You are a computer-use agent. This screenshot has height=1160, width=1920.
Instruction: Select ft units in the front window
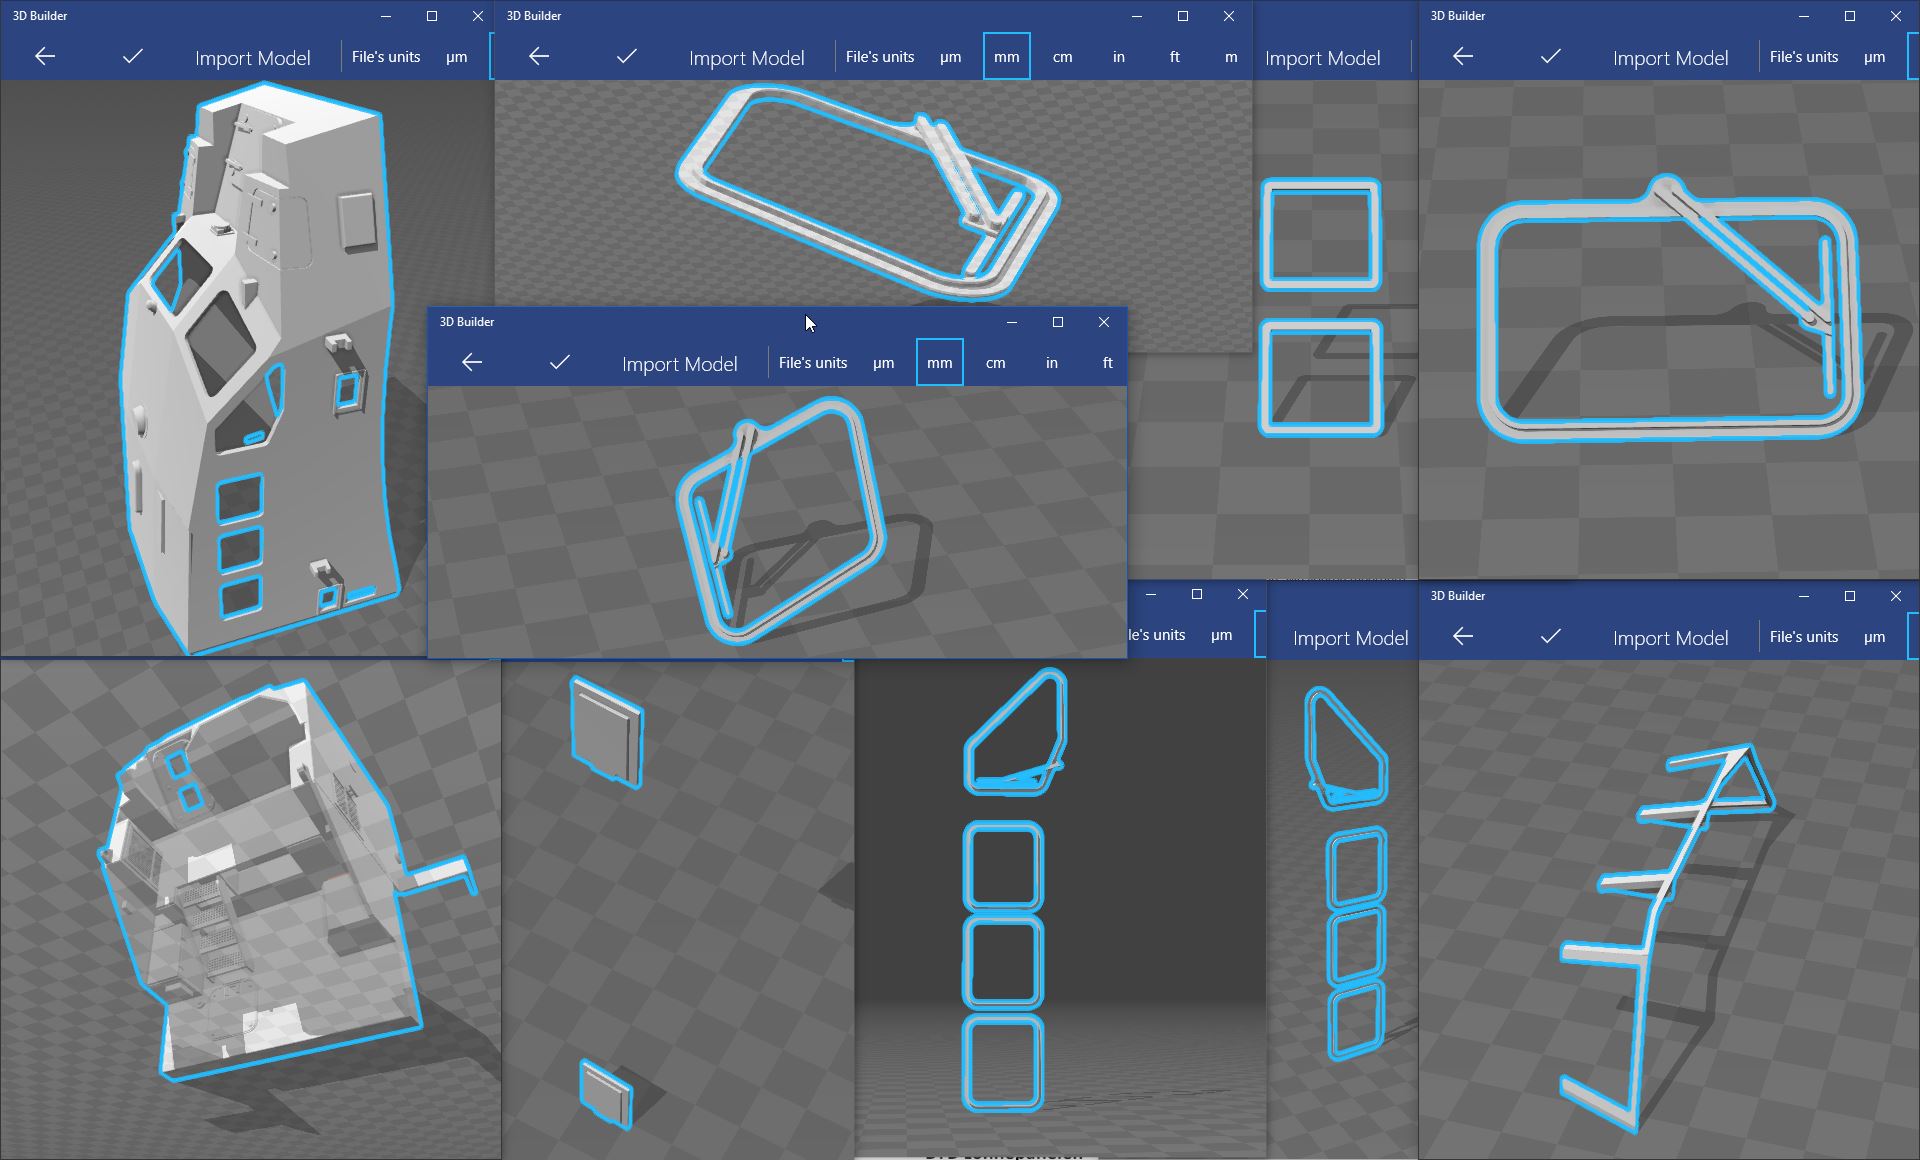(x=1108, y=363)
